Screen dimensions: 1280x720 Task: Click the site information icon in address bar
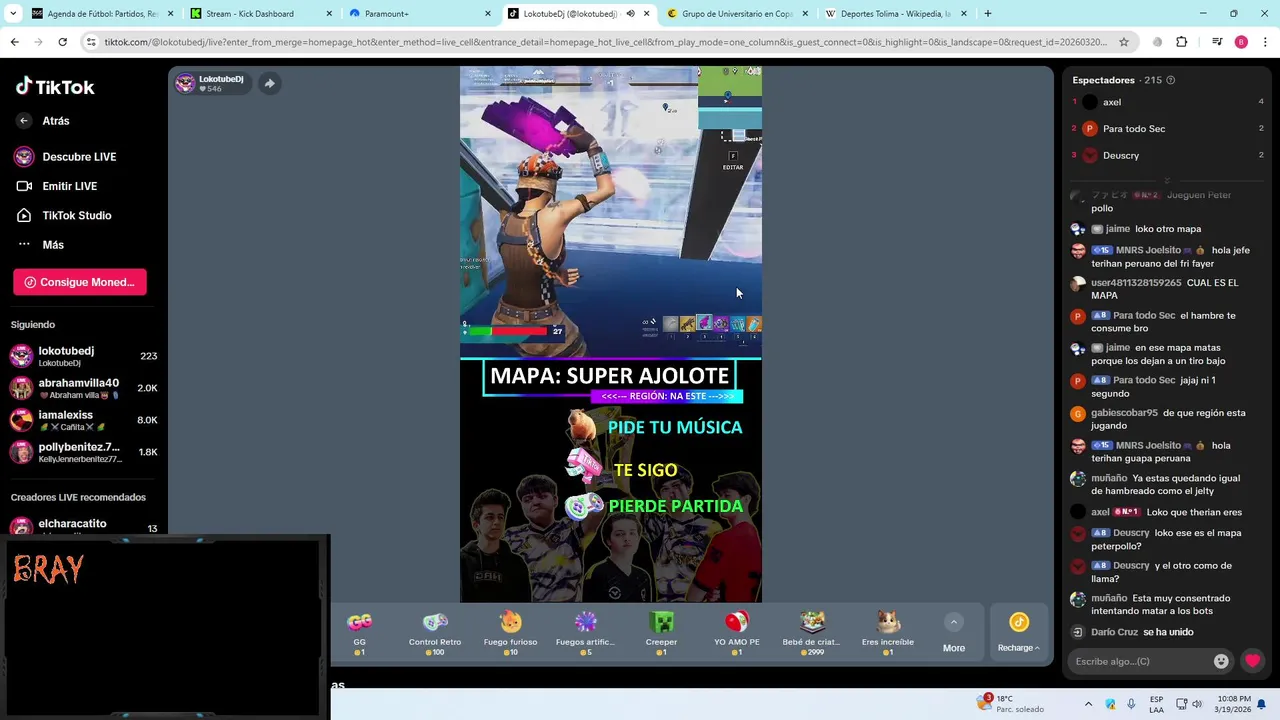click(91, 42)
